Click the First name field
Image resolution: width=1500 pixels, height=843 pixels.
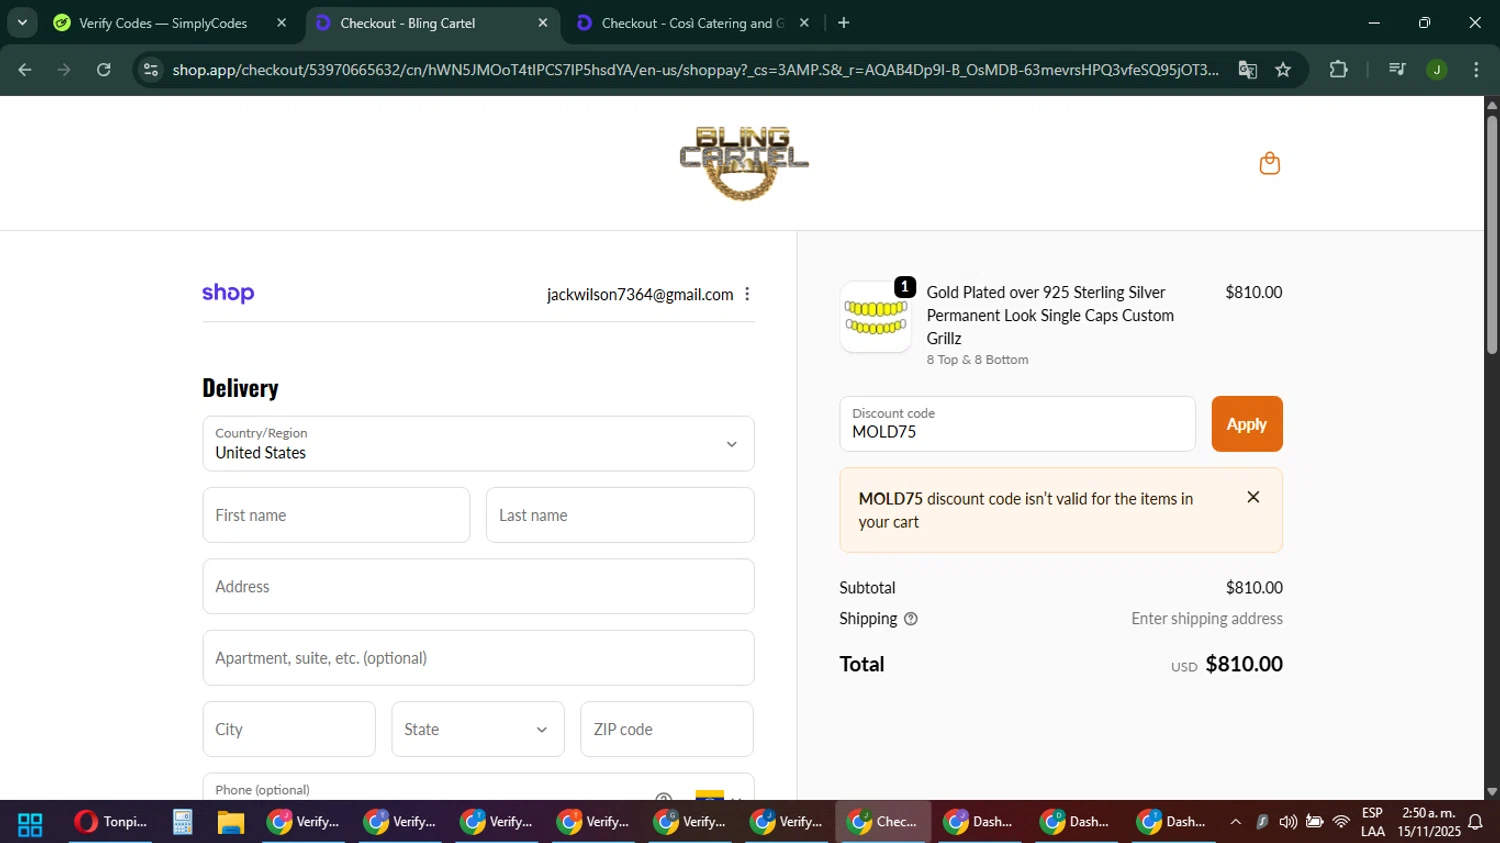tap(336, 515)
